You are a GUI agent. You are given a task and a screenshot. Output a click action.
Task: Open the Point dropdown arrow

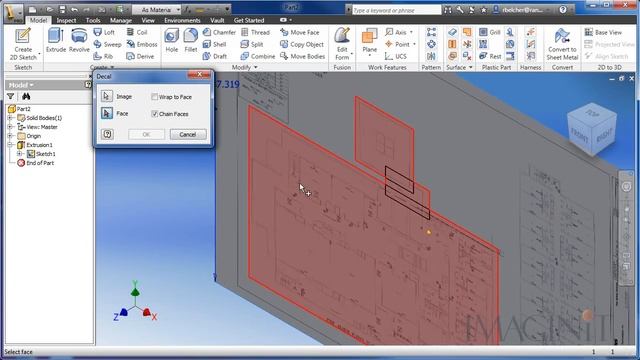(414, 44)
